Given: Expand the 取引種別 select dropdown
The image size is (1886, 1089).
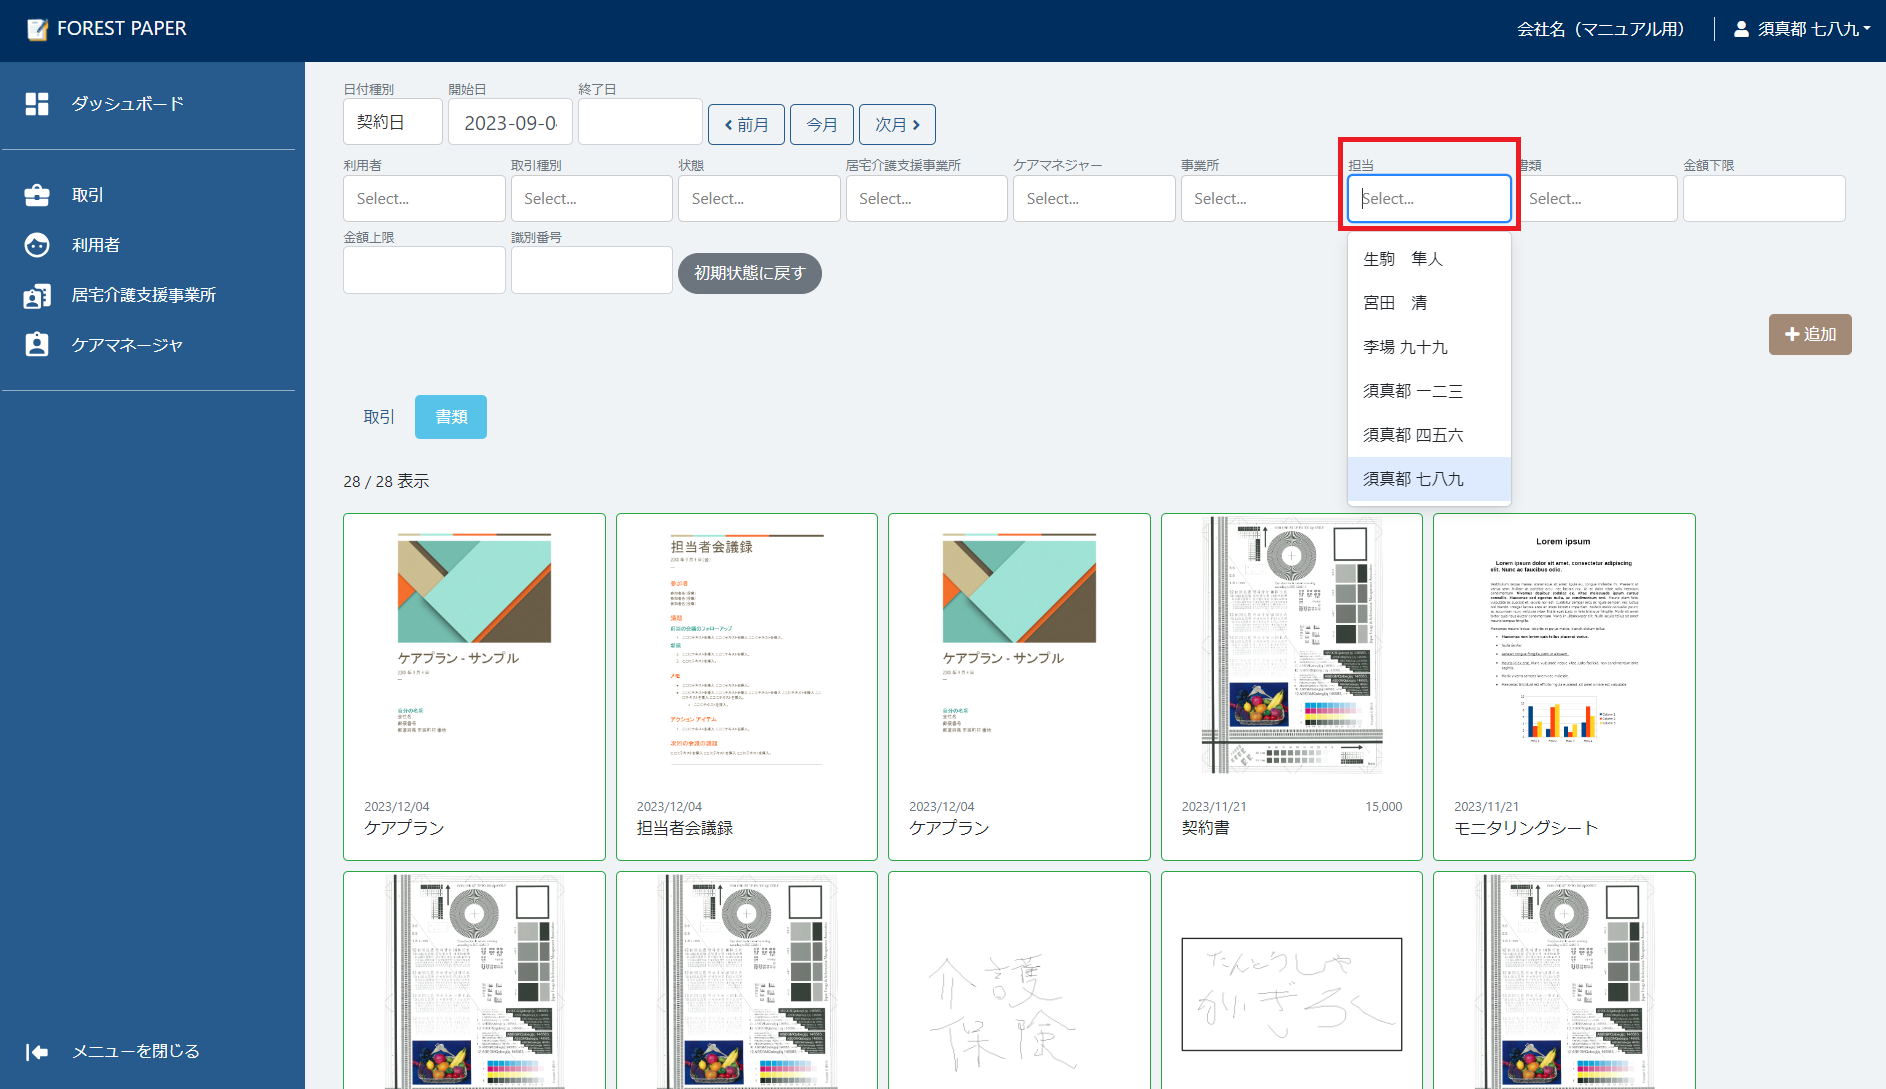Looking at the screenshot, I should click(591, 199).
